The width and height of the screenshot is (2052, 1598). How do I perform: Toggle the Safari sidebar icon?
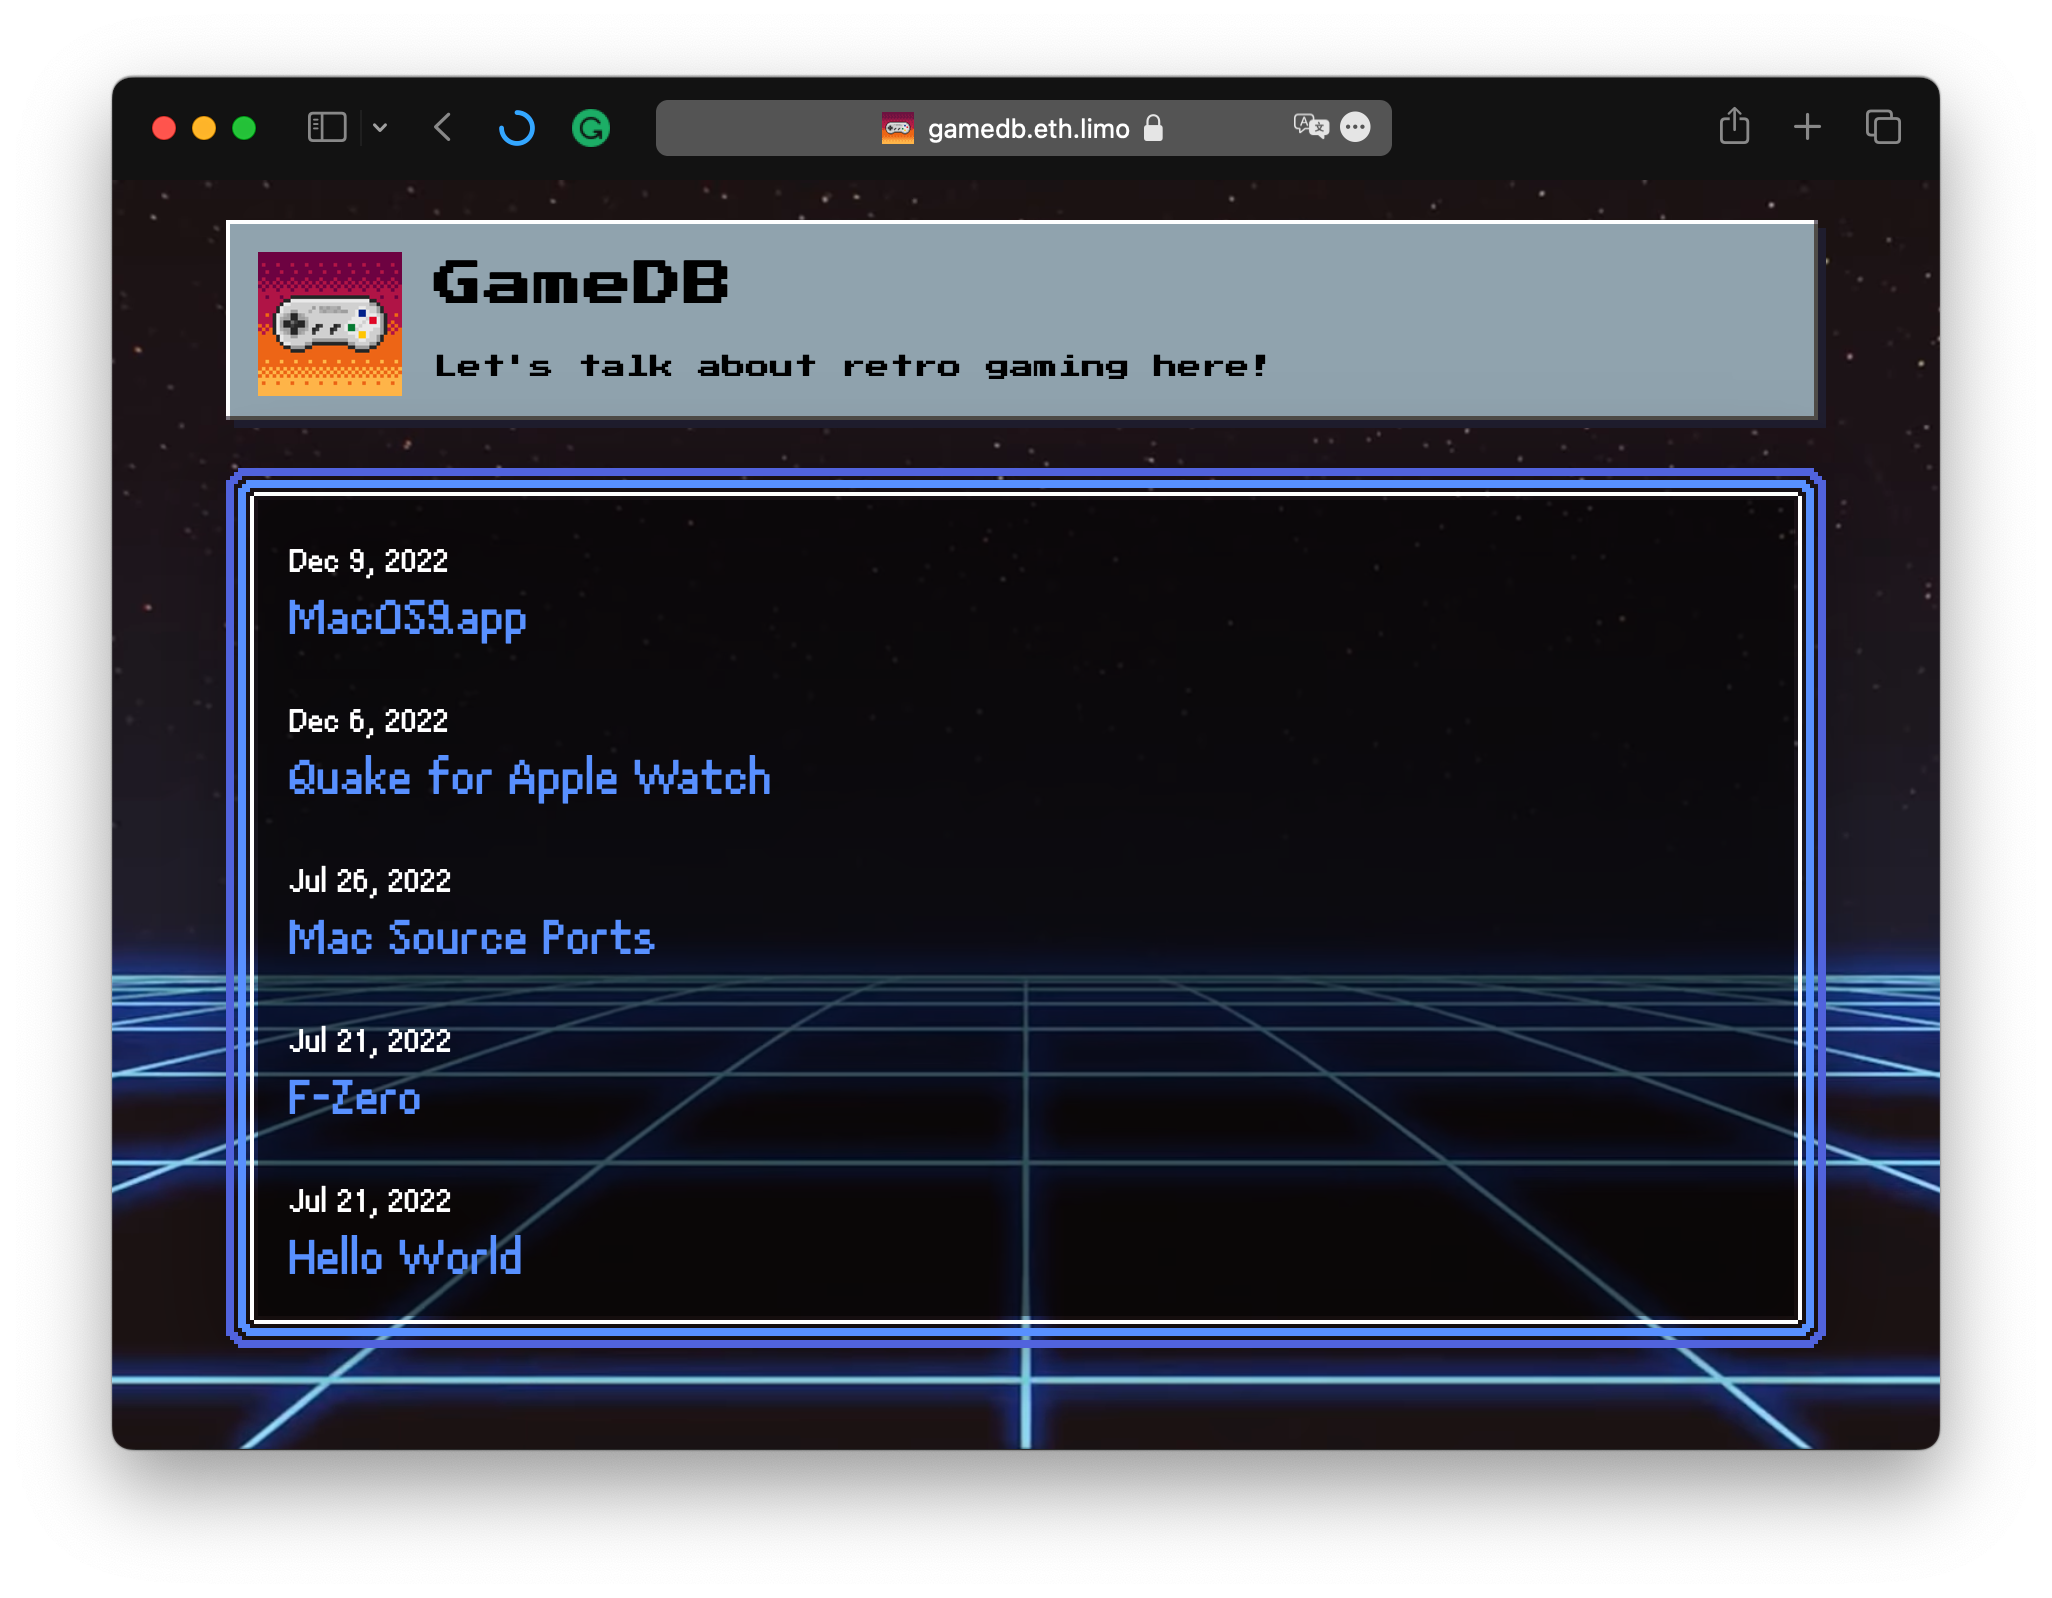pos(326,128)
